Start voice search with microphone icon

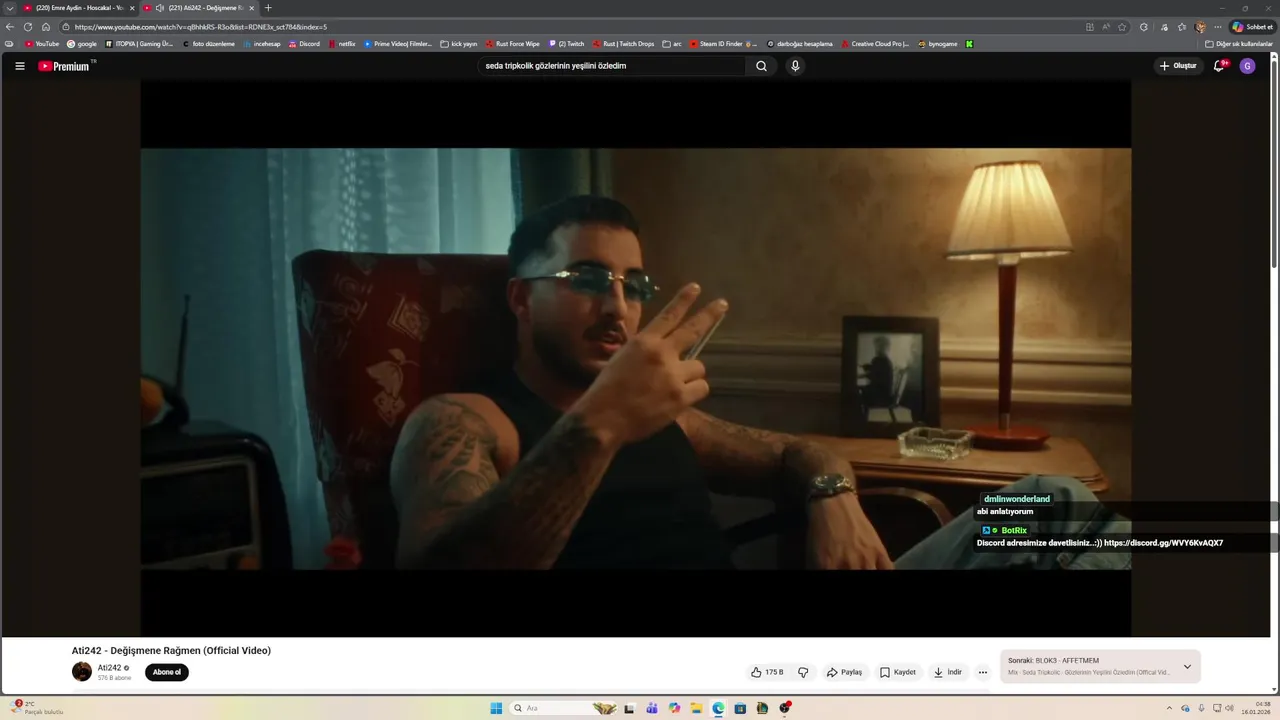[x=795, y=66]
